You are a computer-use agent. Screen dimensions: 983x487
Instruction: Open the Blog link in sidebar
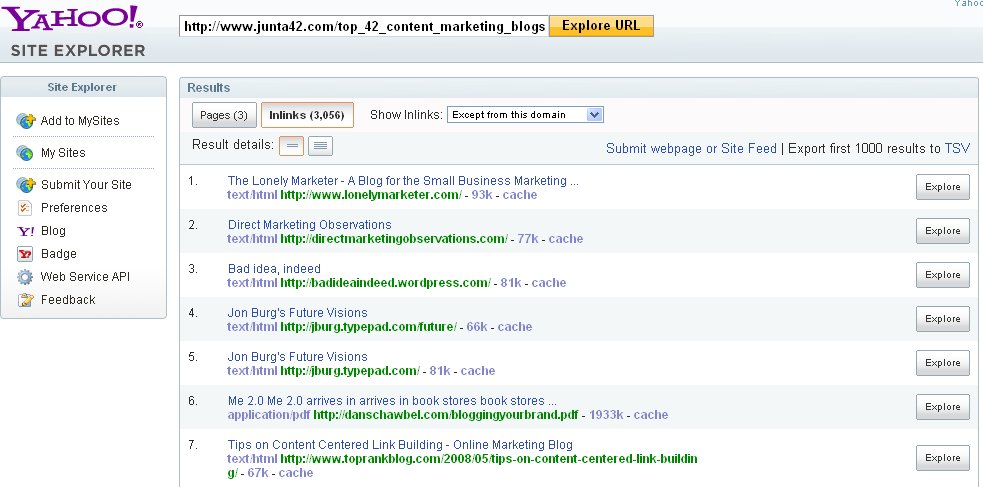click(53, 231)
